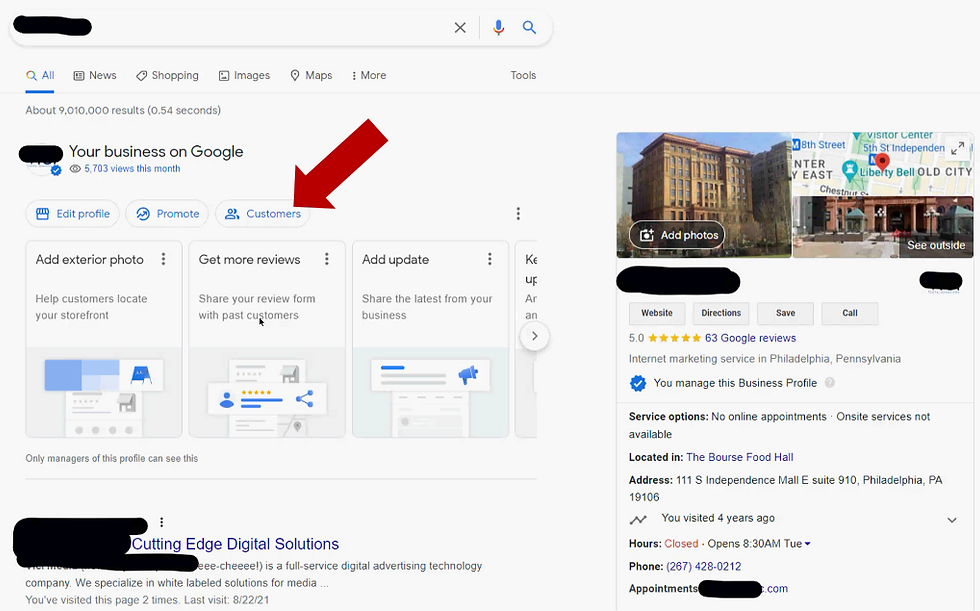Switch to the News tab
Screen dimensions: 980x611
point(95,76)
